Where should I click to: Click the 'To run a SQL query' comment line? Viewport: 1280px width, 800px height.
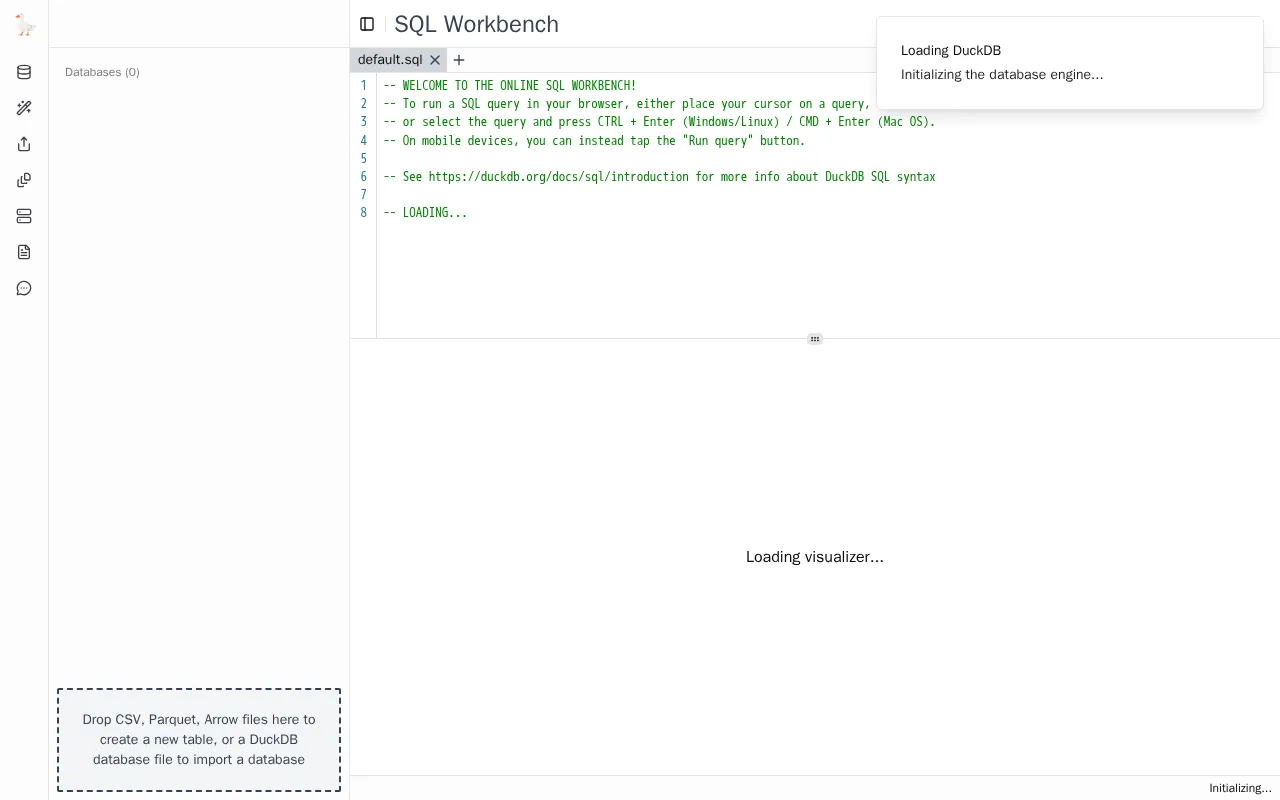point(627,104)
